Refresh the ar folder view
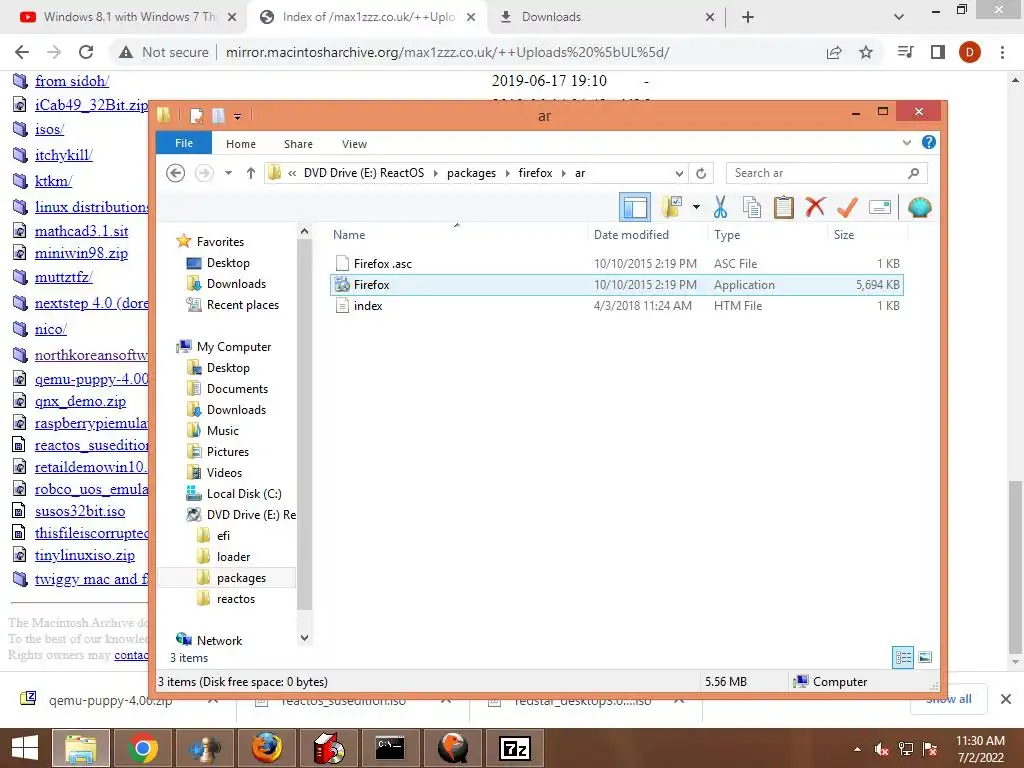Viewport: 1024px width, 768px height. click(x=701, y=174)
